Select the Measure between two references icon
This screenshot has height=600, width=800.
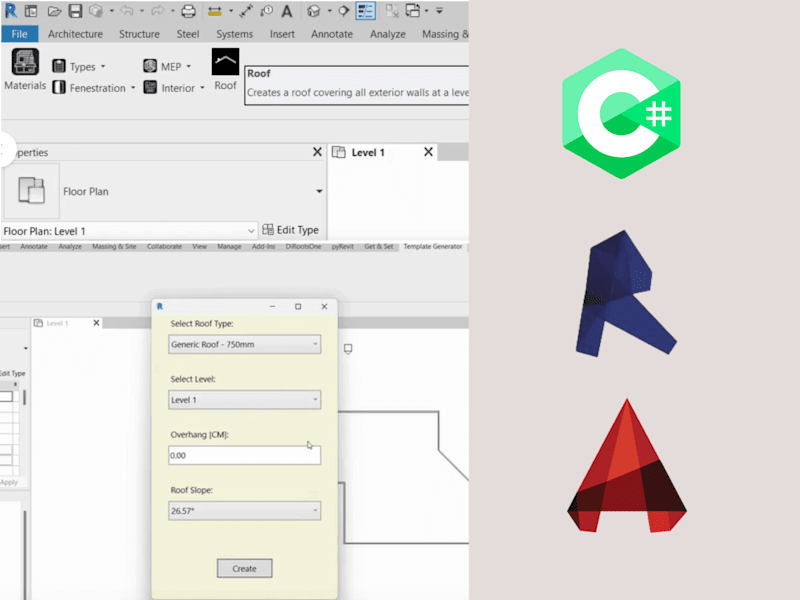(215, 11)
